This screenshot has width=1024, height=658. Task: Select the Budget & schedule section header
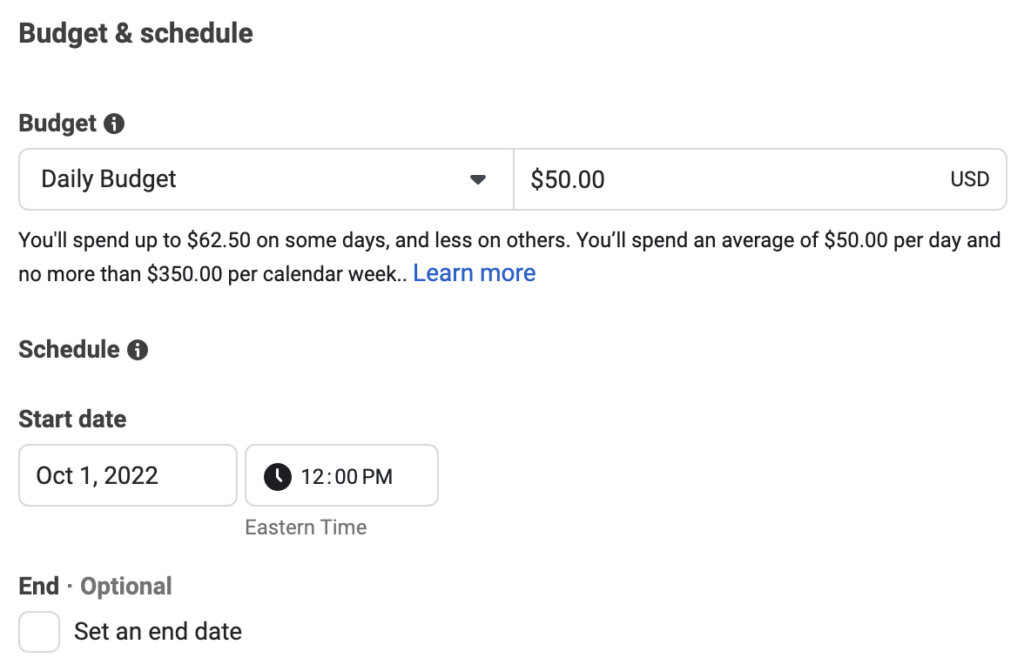(x=135, y=32)
